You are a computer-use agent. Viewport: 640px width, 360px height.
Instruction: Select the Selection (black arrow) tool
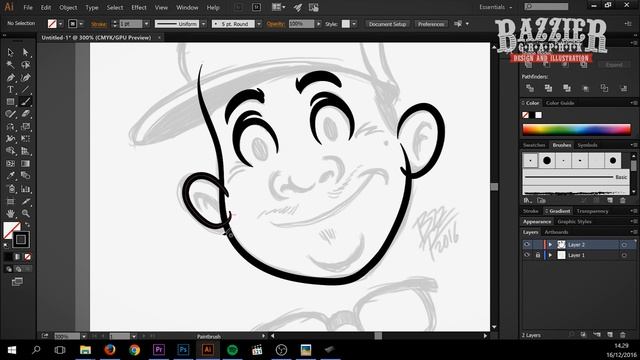(x=11, y=52)
